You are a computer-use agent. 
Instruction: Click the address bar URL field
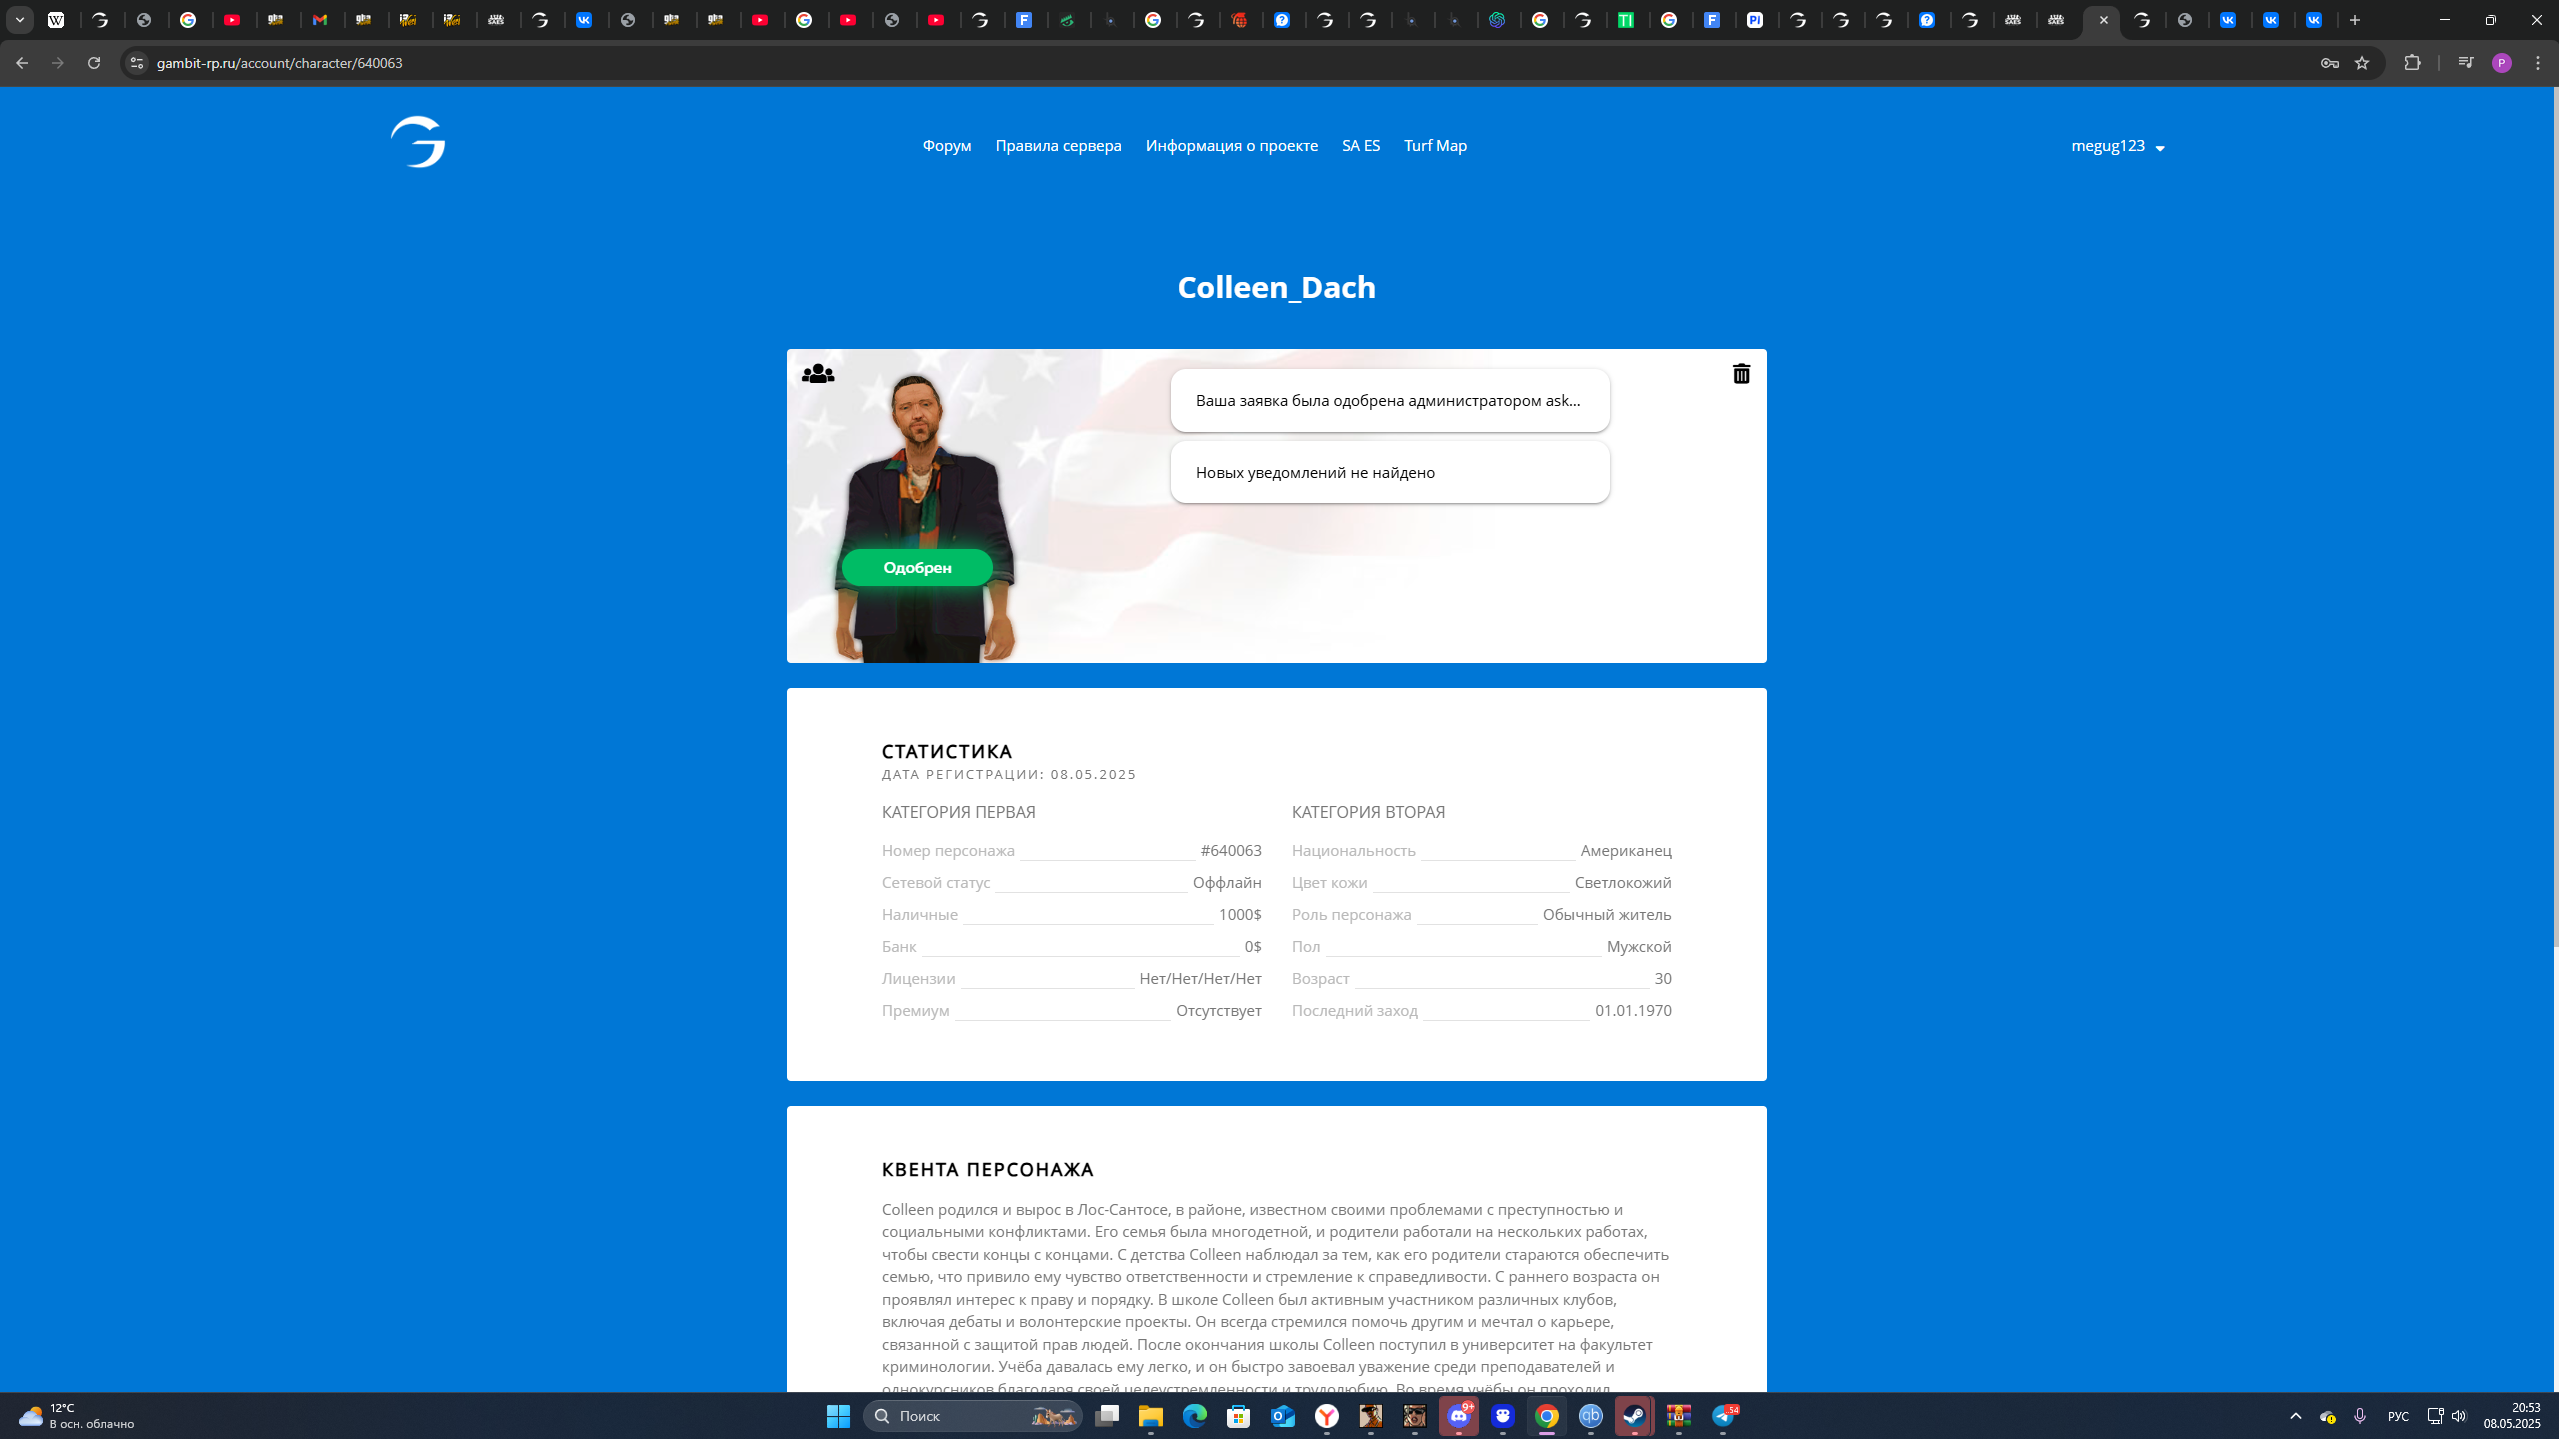pos(1230,63)
